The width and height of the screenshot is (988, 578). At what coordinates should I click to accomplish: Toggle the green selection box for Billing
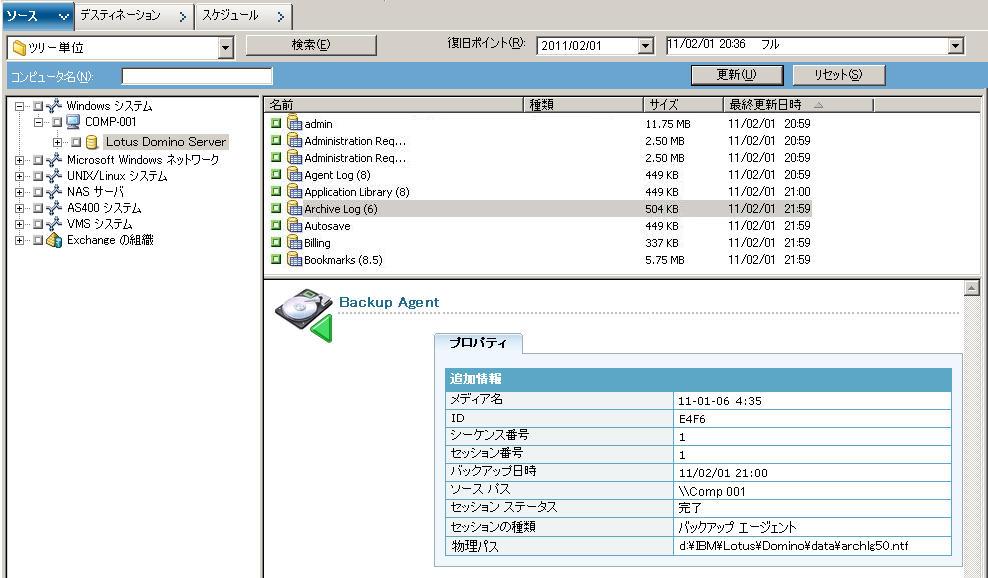click(x=277, y=243)
